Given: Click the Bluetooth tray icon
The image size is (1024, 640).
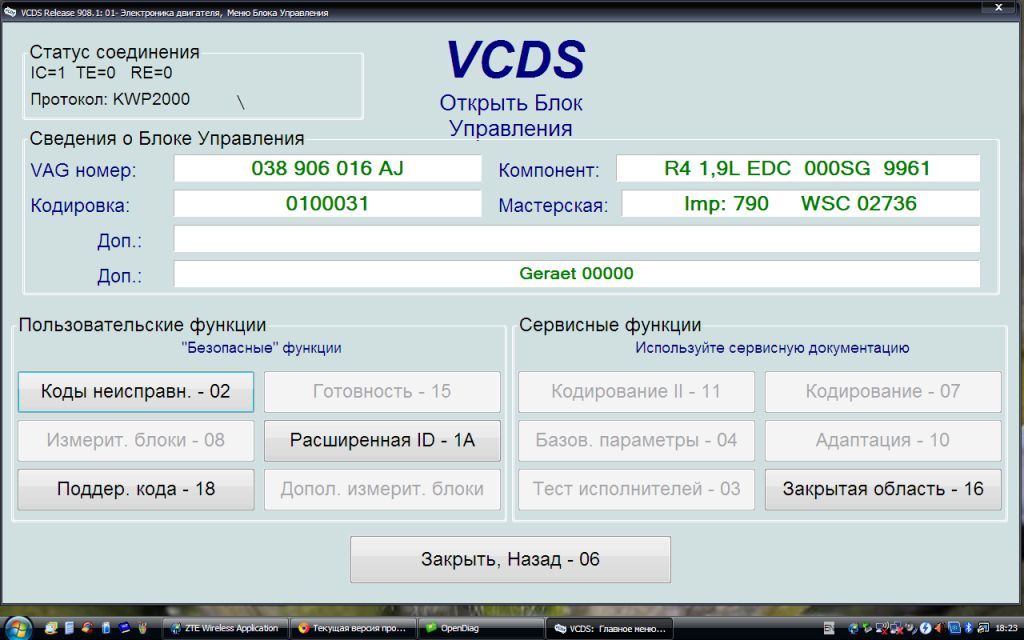Looking at the screenshot, I should (x=968, y=628).
